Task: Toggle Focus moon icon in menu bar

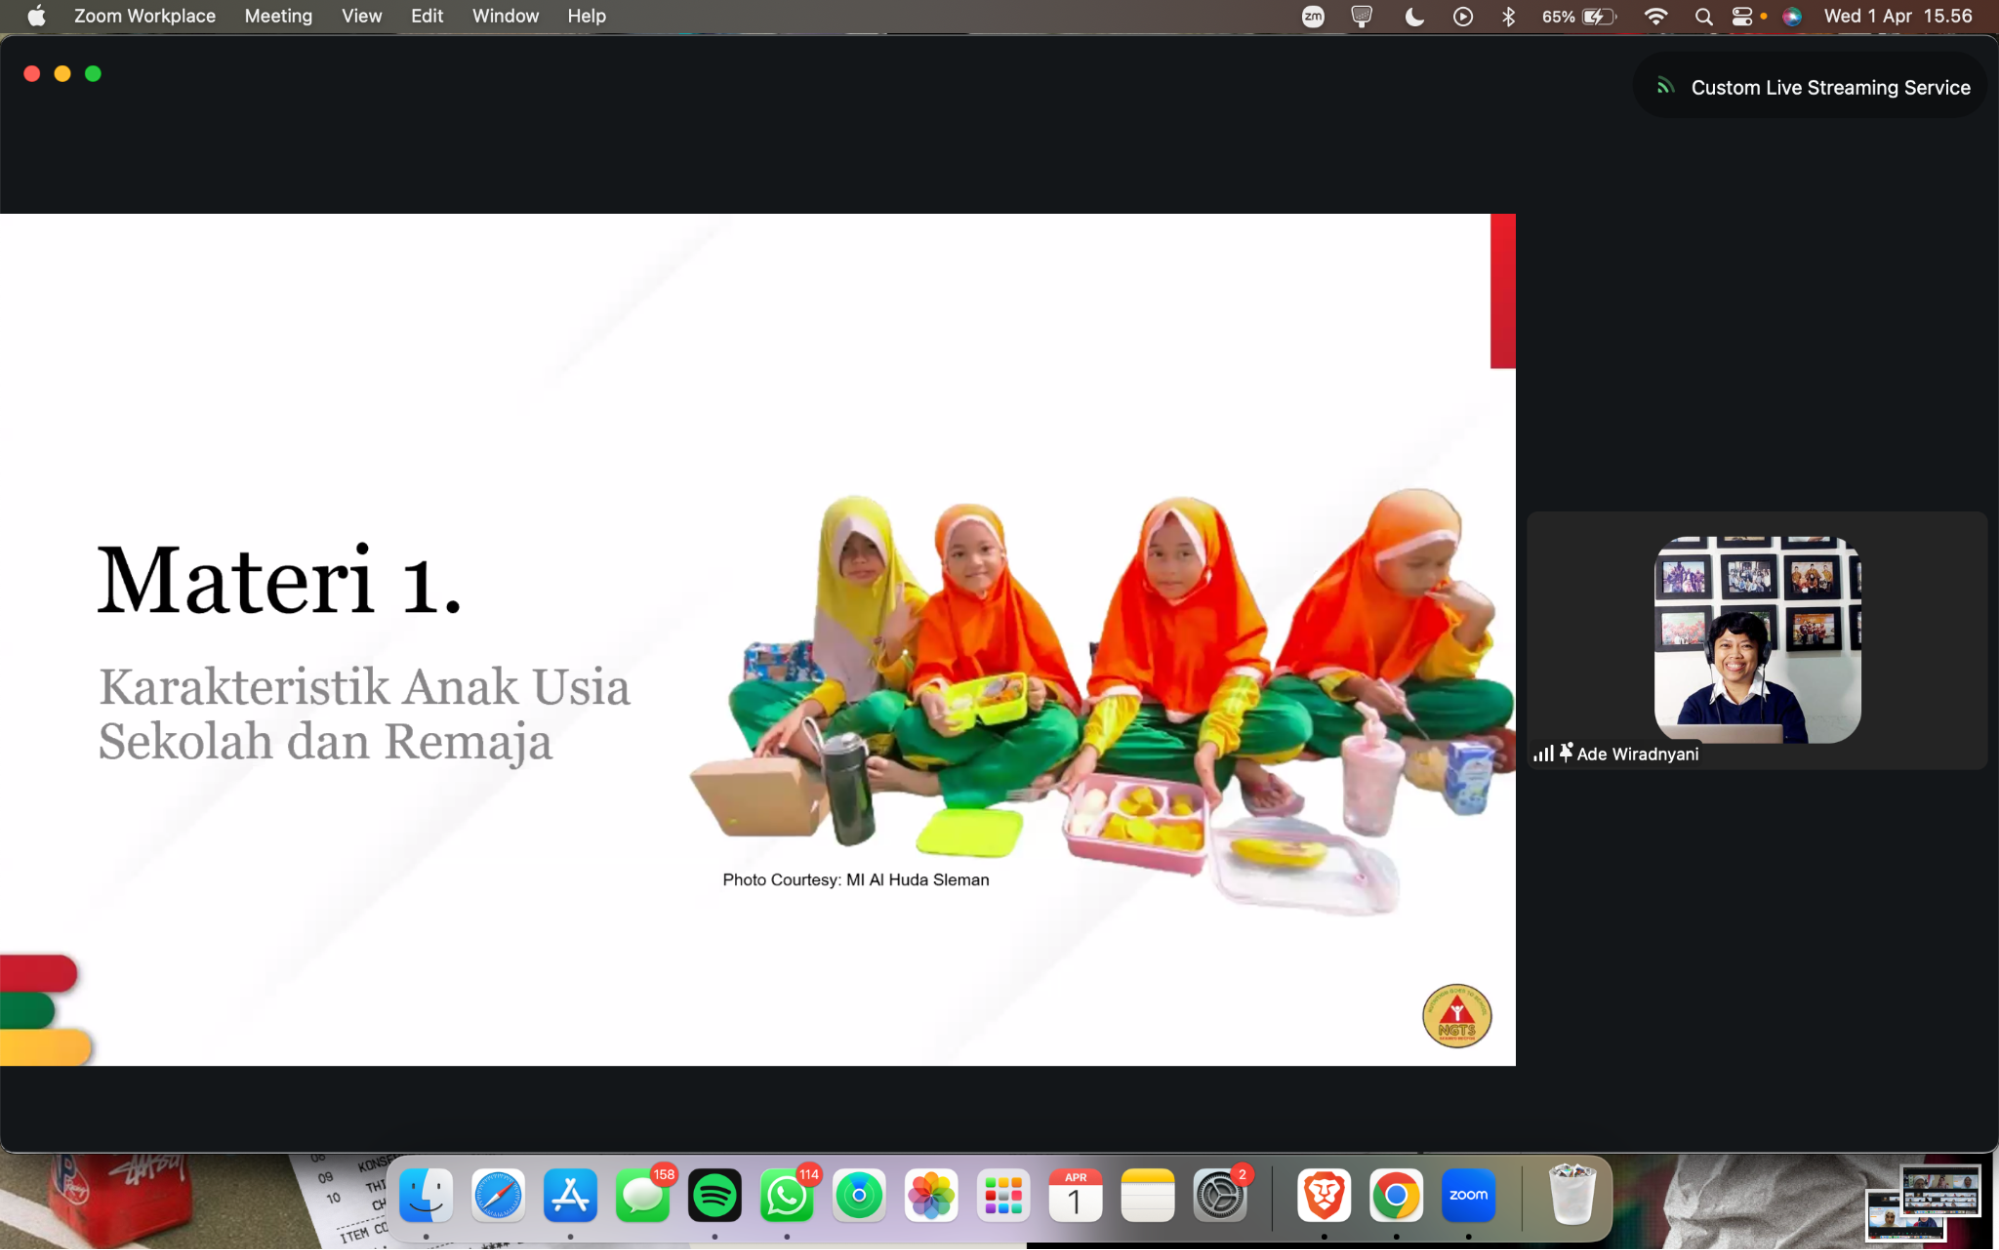Action: 1414,16
